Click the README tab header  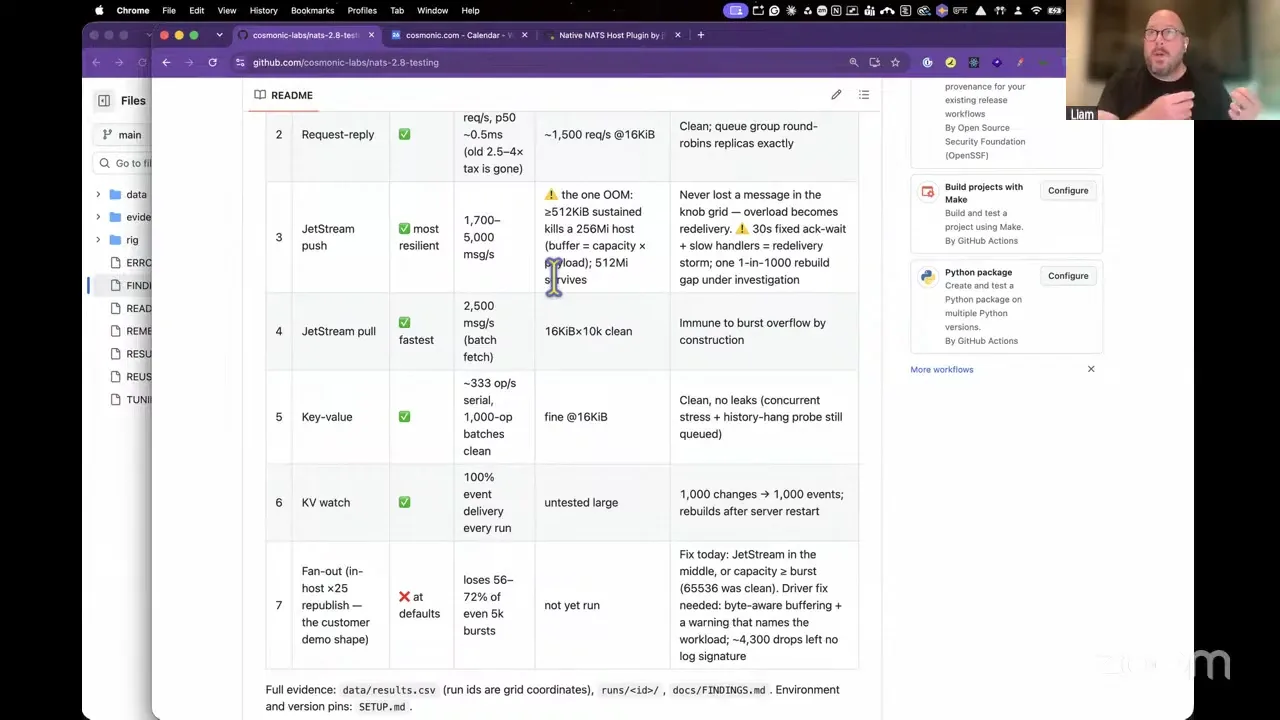(283, 95)
